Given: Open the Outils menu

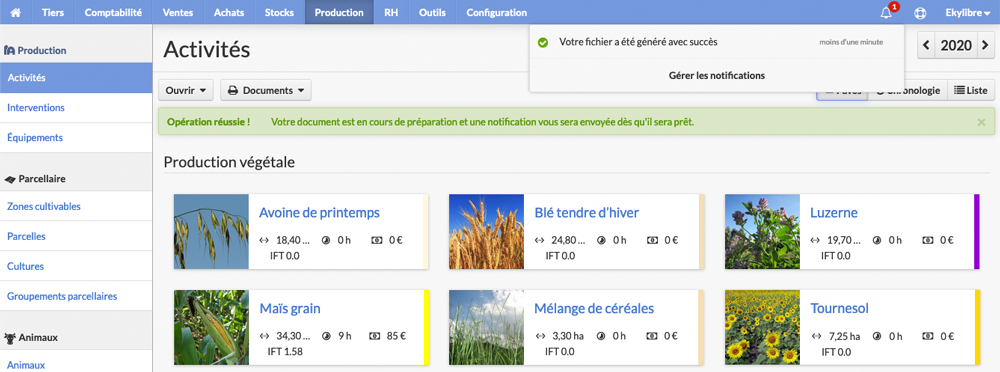Looking at the screenshot, I should (x=432, y=12).
